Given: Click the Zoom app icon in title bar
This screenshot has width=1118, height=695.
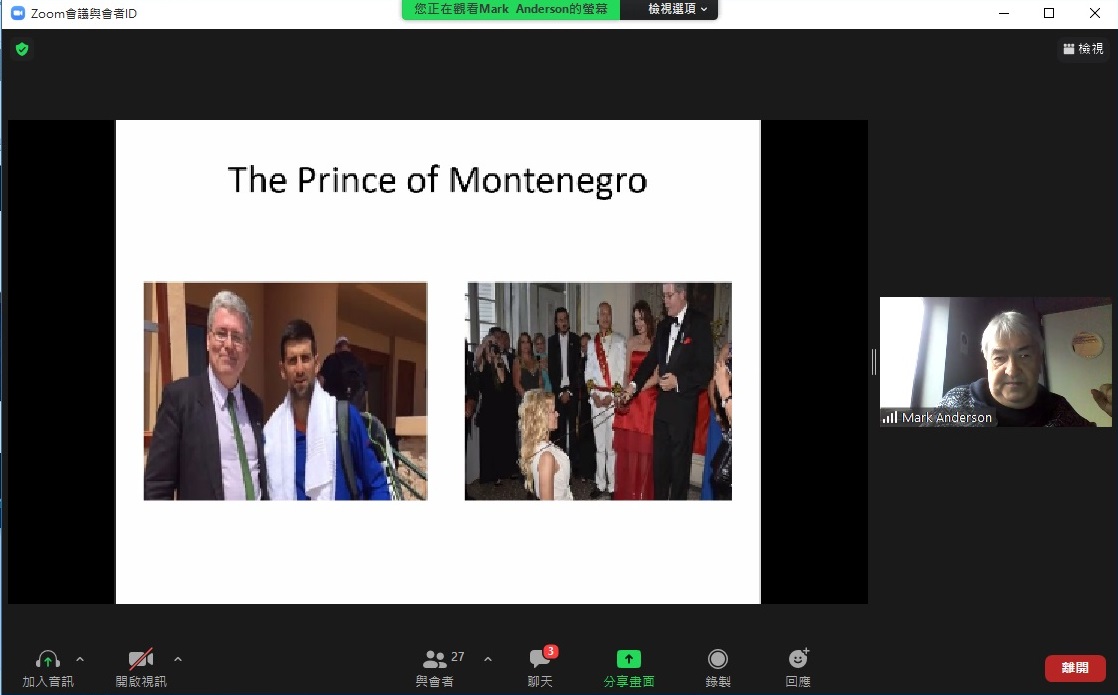Looking at the screenshot, I should coord(18,13).
